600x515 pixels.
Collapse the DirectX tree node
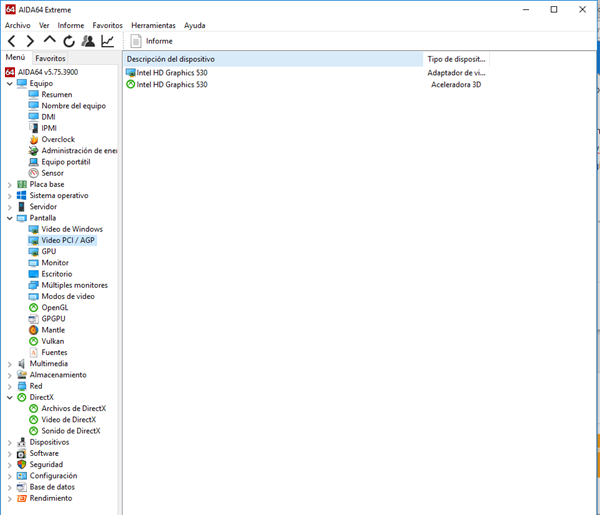[x=10, y=398]
